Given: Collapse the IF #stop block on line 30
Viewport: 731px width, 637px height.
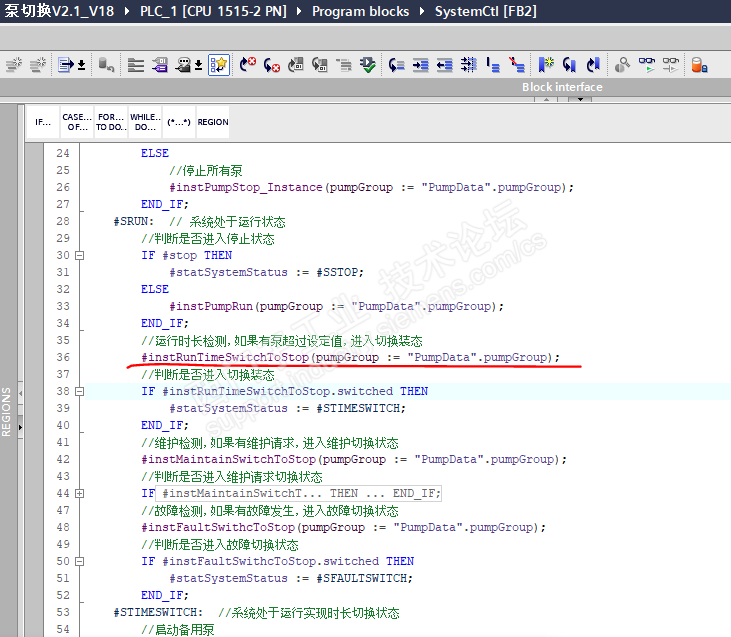Looking at the screenshot, I should tap(80, 256).
